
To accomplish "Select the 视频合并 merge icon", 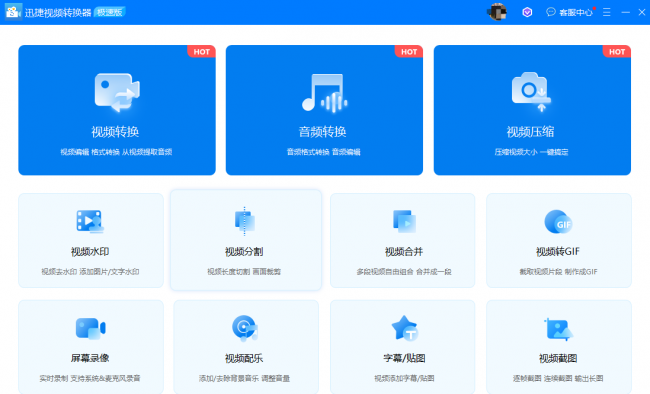I will coord(404,221).
